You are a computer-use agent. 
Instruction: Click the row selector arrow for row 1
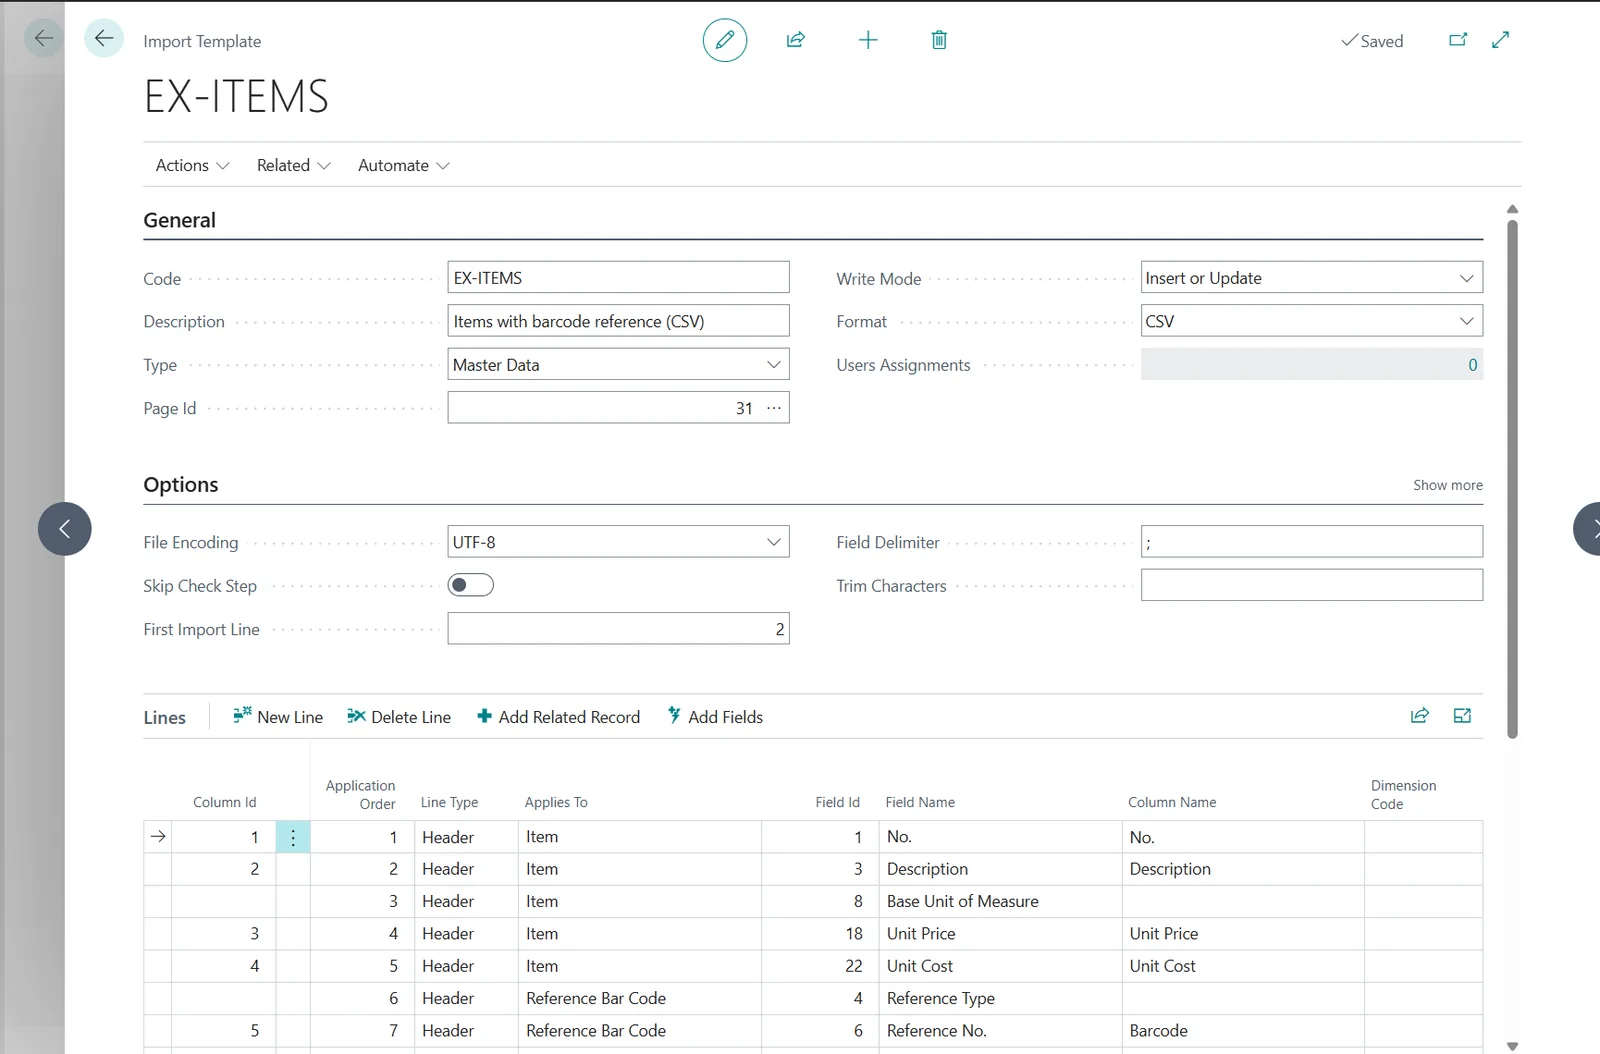pyautogui.click(x=158, y=837)
